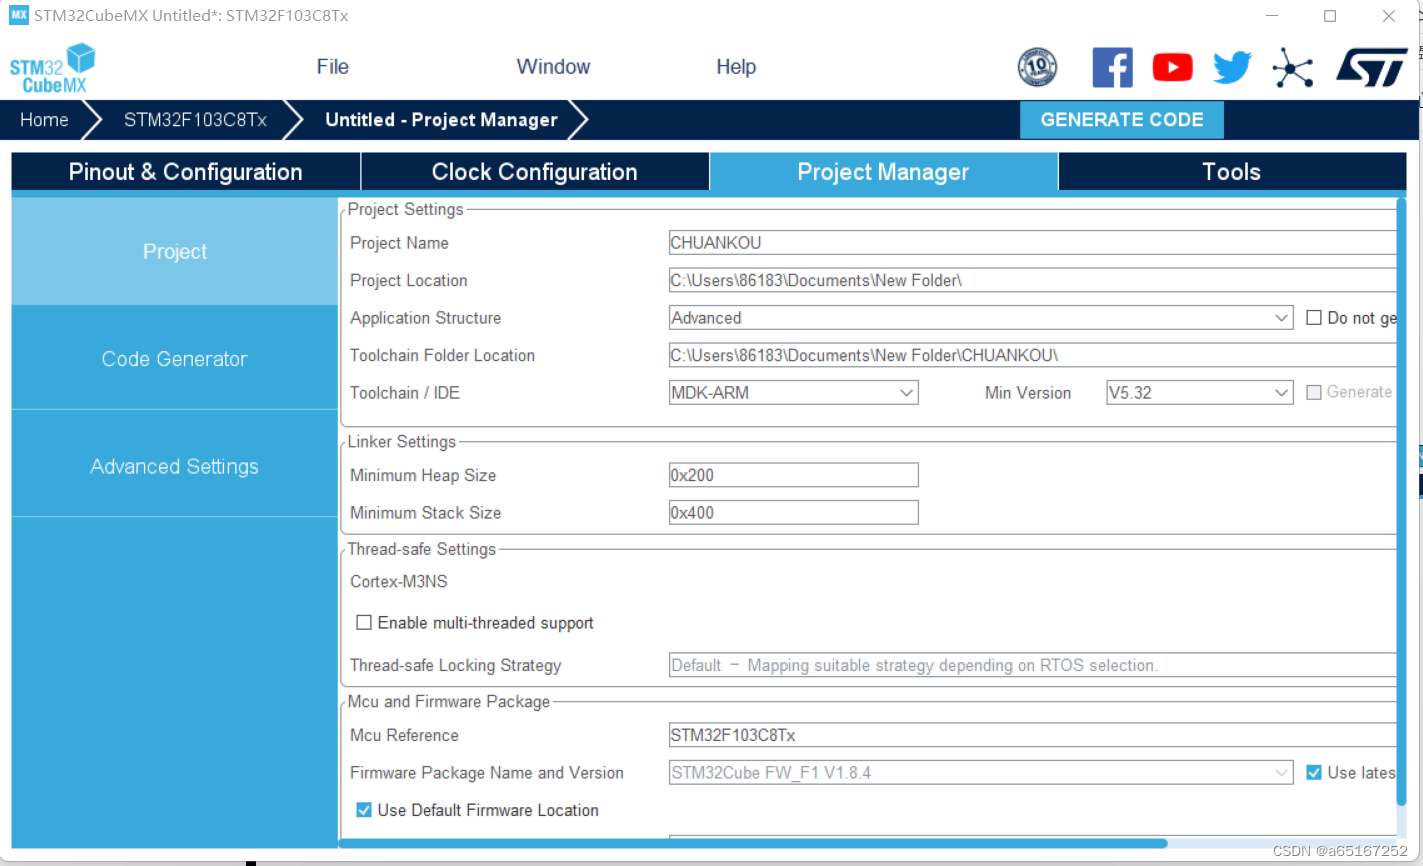This screenshot has width=1423, height=866.
Task: Uncheck the Use latest firmware checkbox
Action: 1314,772
